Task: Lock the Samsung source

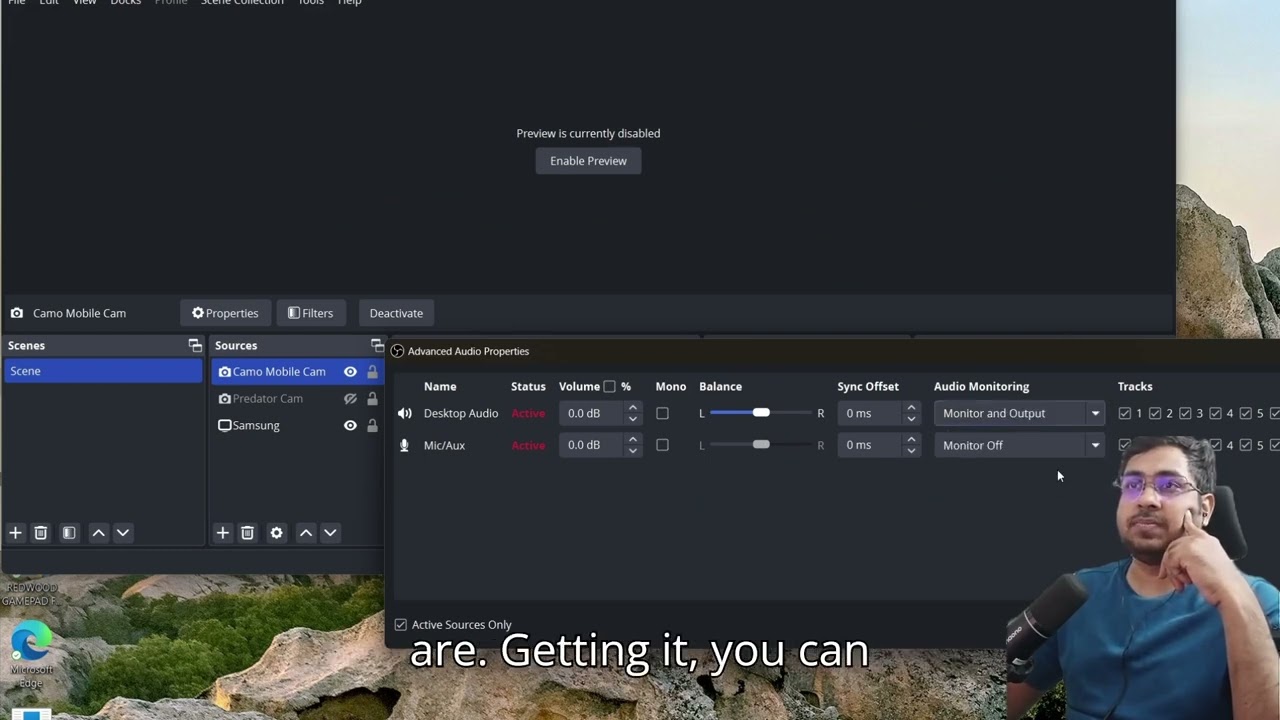Action: tap(372, 426)
